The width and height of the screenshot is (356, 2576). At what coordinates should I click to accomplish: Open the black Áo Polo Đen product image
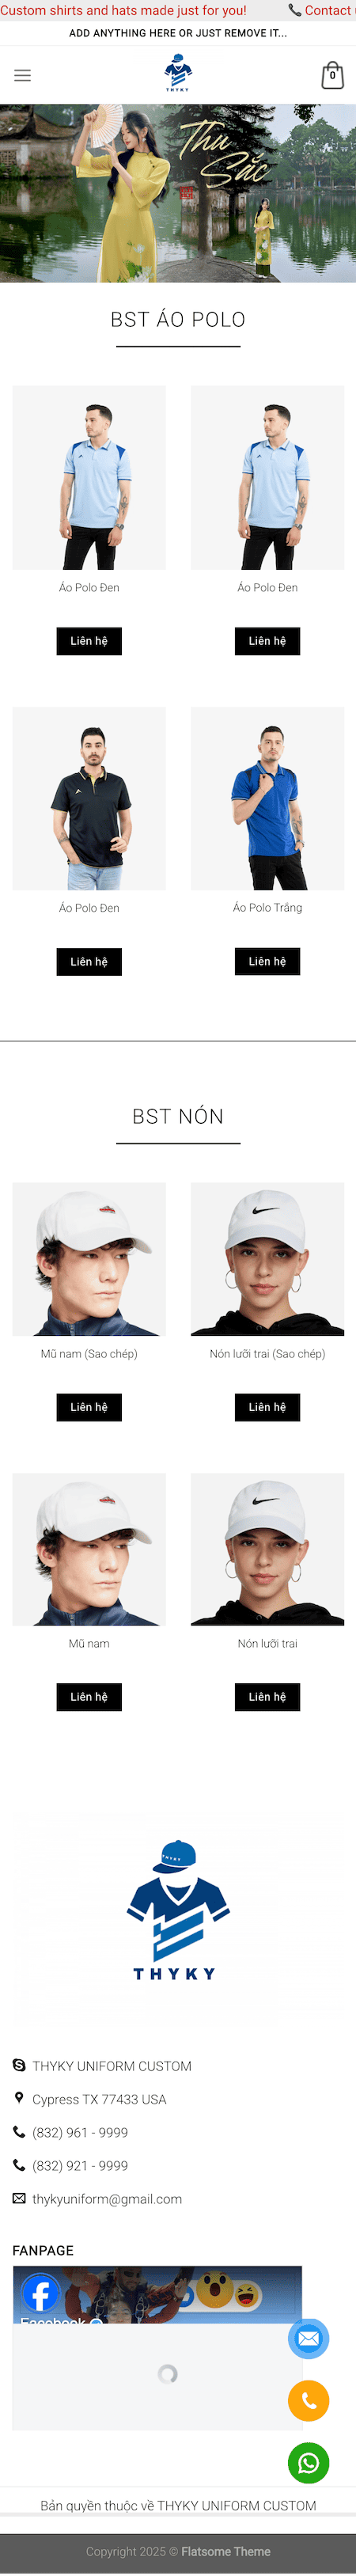pos(89,799)
